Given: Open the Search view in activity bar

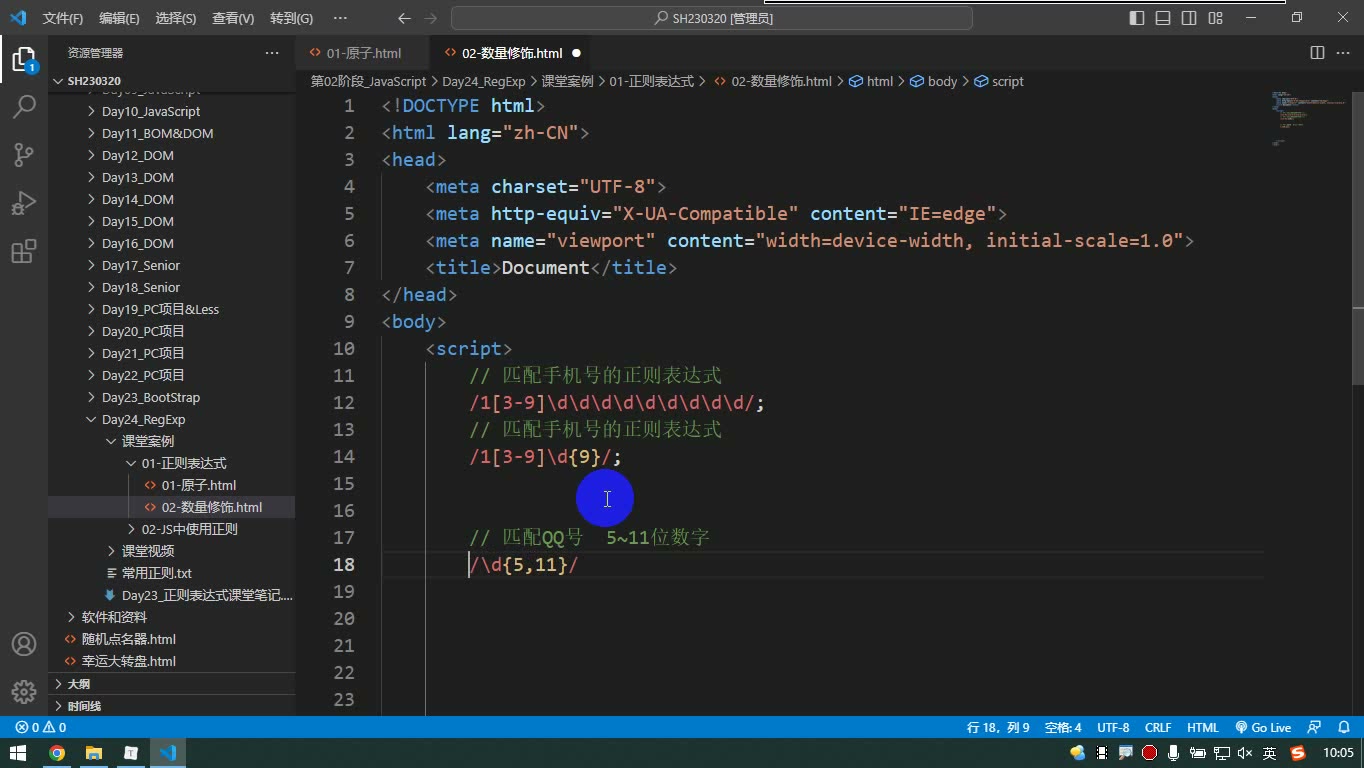Looking at the screenshot, I should [x=24, y=106].
